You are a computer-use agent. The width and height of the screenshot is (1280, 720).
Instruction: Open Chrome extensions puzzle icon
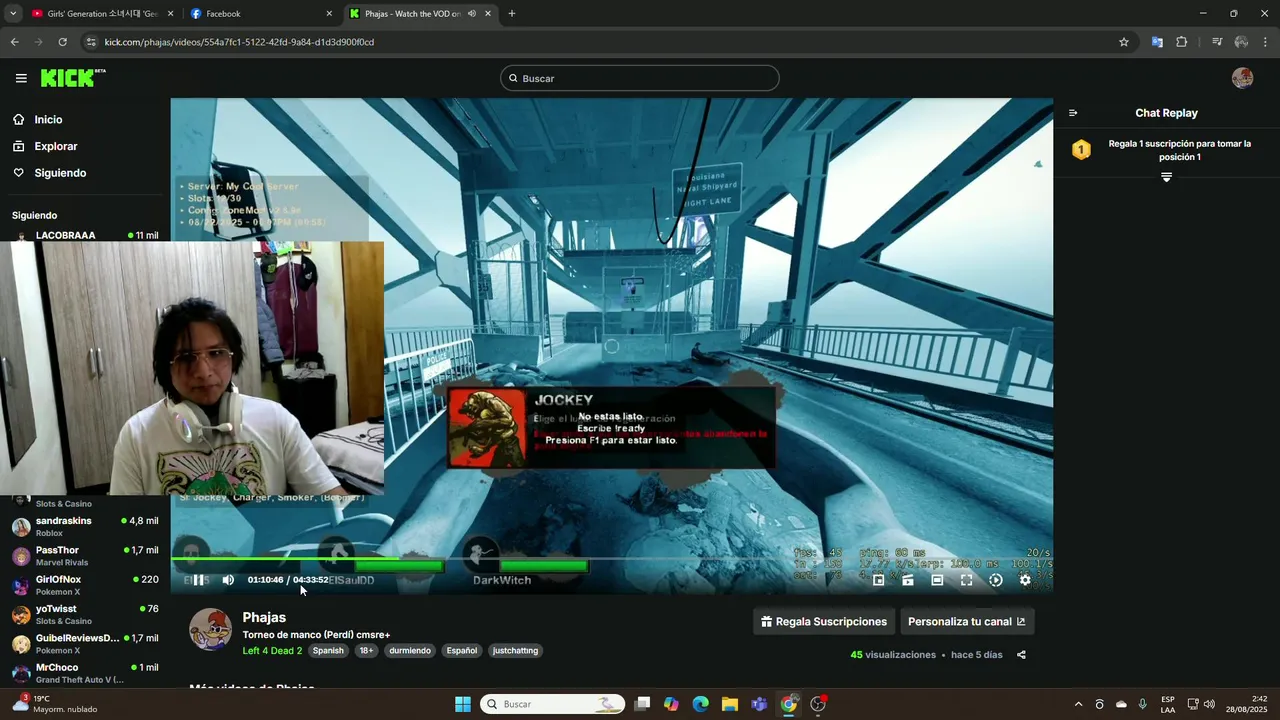coord(1182,42)
